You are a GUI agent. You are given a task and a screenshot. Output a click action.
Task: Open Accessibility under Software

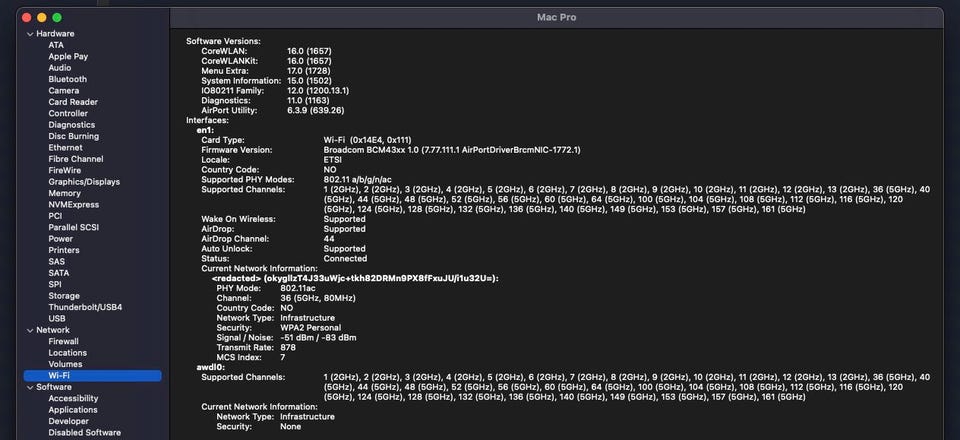pyautogui.click(x=73, y=398)
